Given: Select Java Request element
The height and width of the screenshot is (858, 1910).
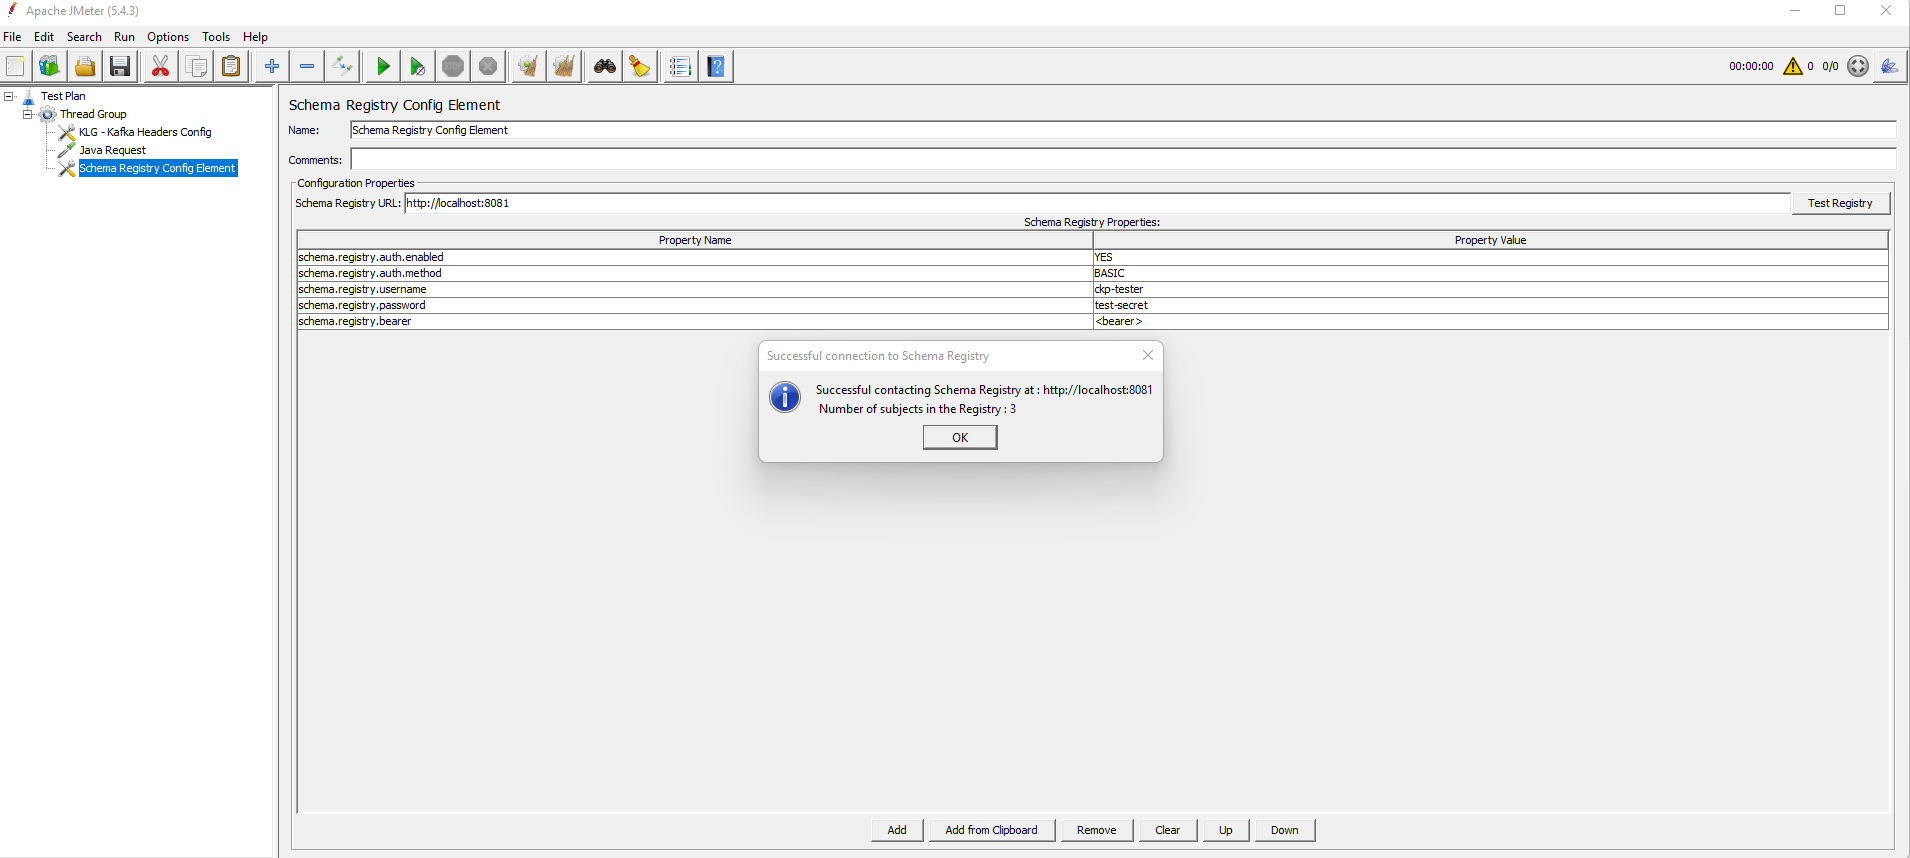Looking at the screenshot, I should pos(112,150).
